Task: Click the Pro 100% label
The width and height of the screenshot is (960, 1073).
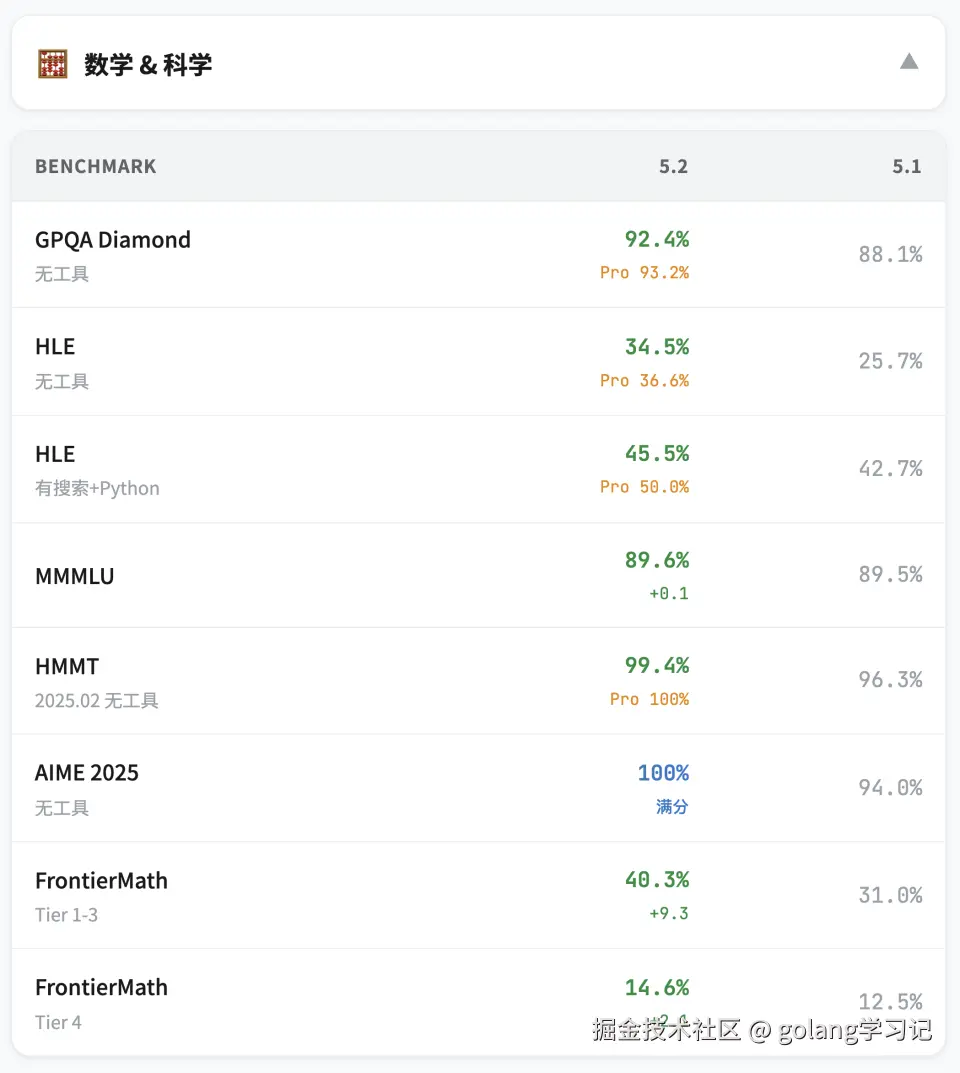Action: (649, 699)
